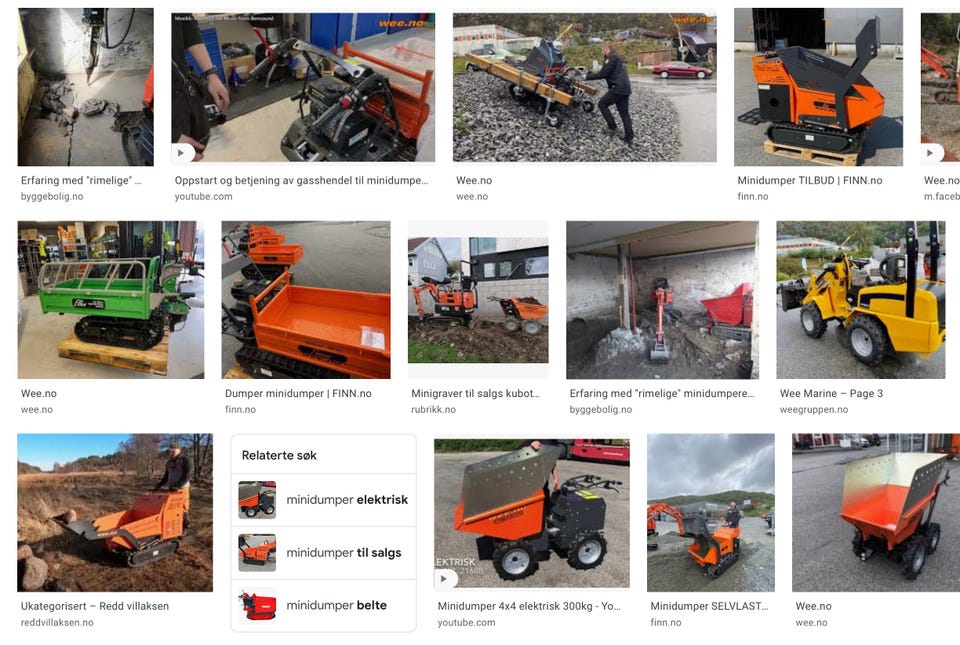Screen dimensions: 960x645
Task: Click the 'Wee Marine – Page 3' title
Action: click(x=831, y=393)
